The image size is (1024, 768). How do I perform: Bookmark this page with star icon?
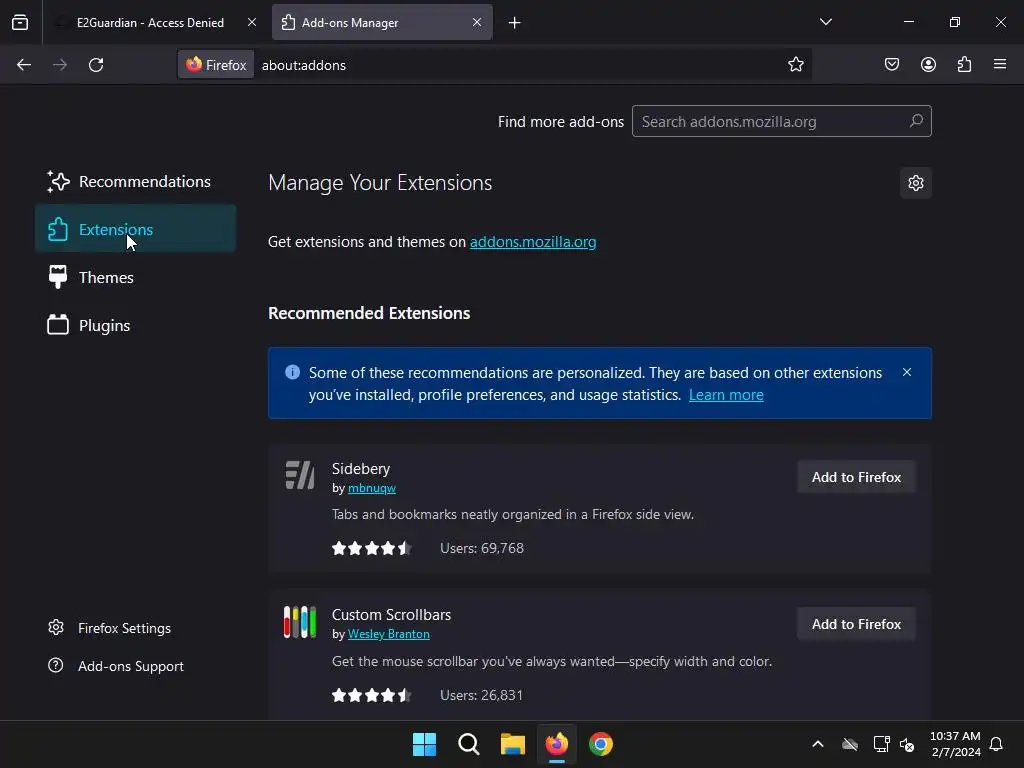[x=795, y=65]
